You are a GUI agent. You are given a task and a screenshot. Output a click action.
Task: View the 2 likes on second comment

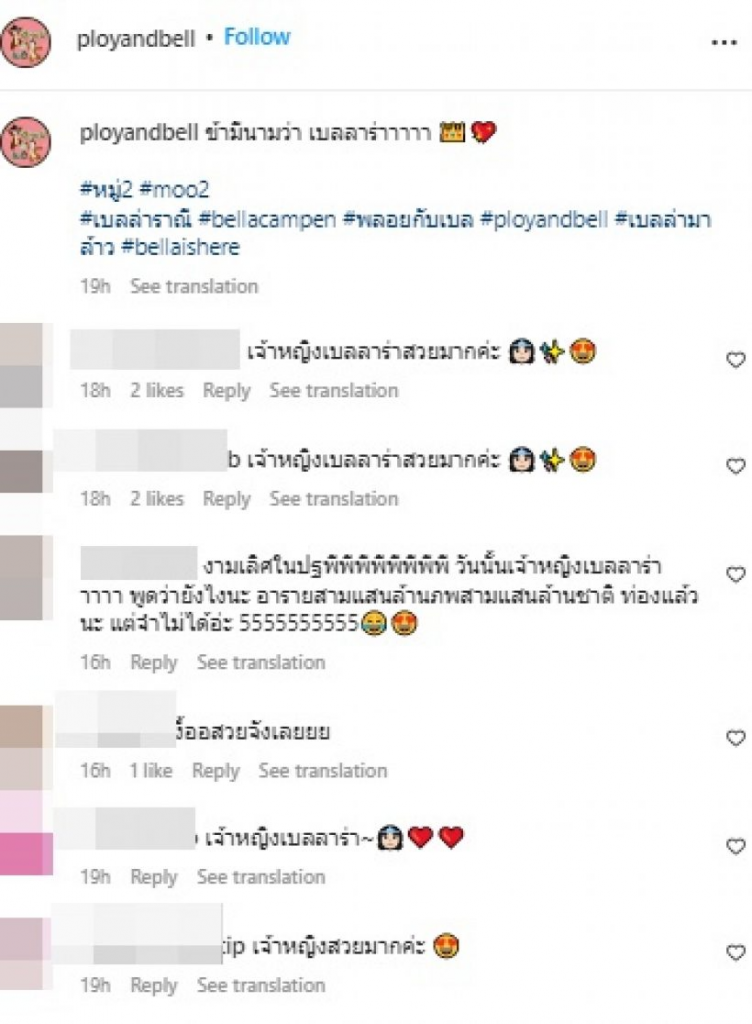tap(157, 499)
